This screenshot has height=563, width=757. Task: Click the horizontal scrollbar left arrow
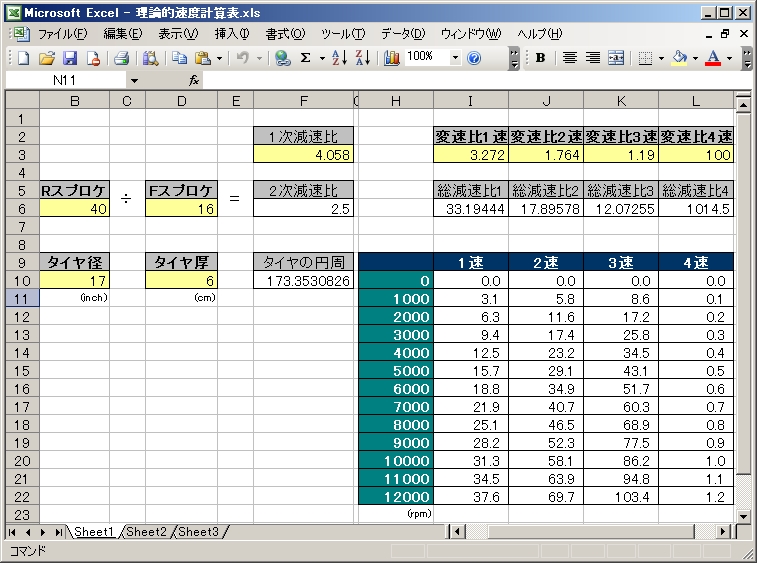(x=457, y=532)
